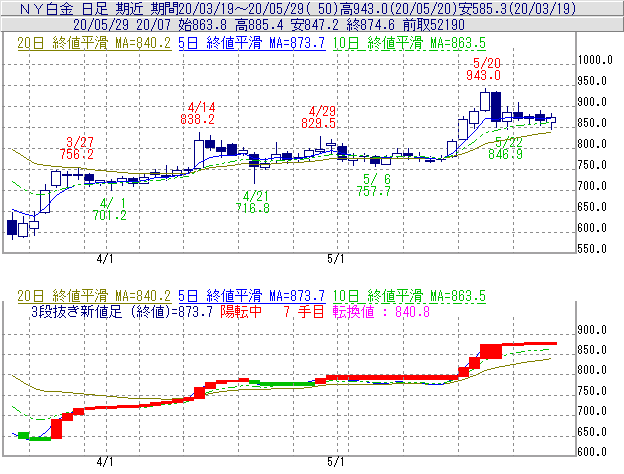Click the 5/1 date label under lower chart
The width and height of the screenshot is (624, 474).
click(x=335, y=462)
